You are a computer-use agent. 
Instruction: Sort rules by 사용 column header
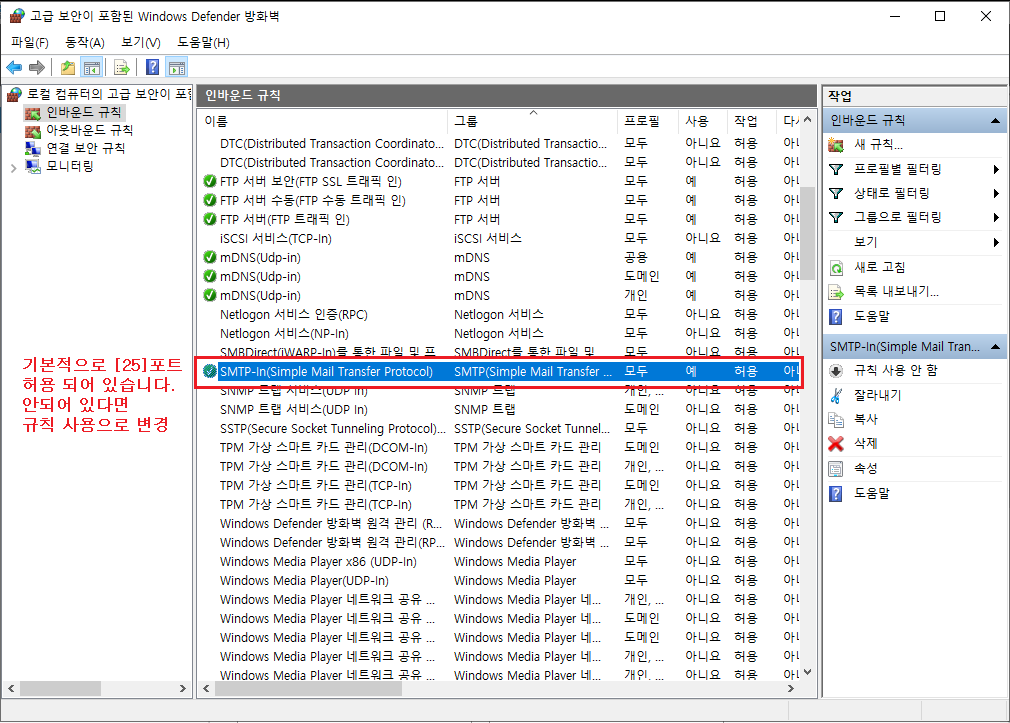tap(703, 121)
